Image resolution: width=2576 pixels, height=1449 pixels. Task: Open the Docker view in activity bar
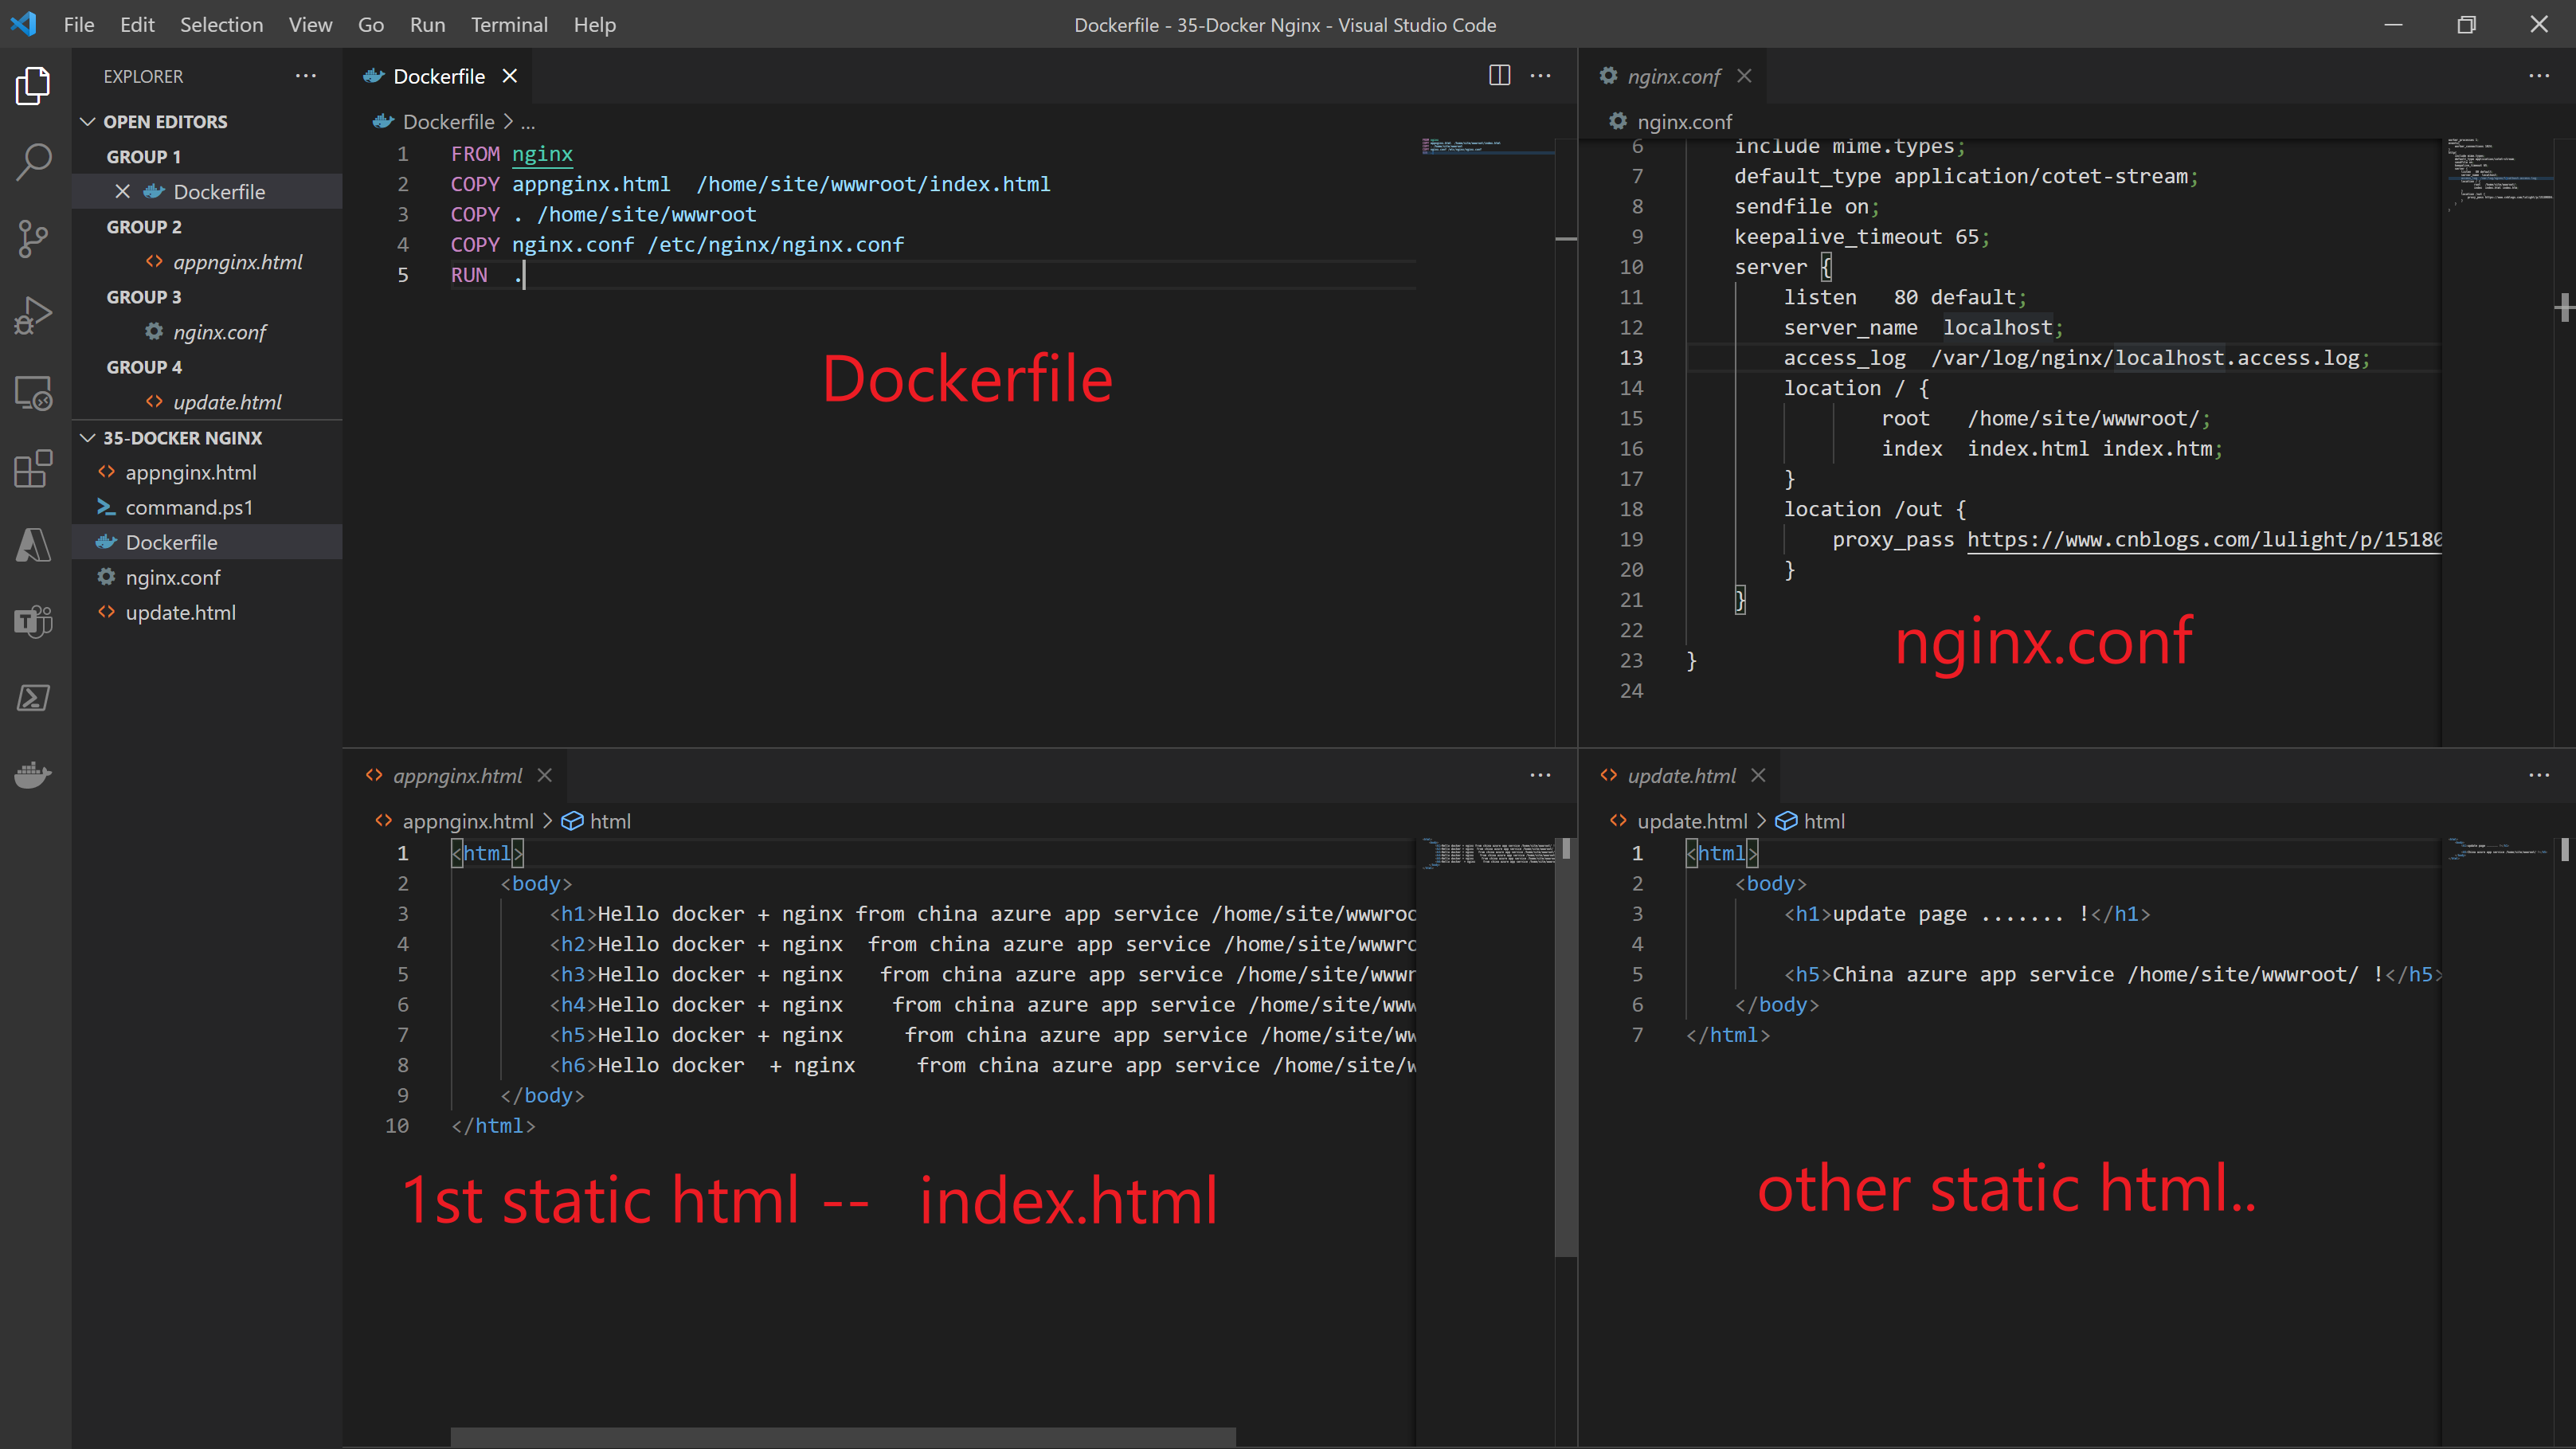pyautogui.click(x=34, y=775)
